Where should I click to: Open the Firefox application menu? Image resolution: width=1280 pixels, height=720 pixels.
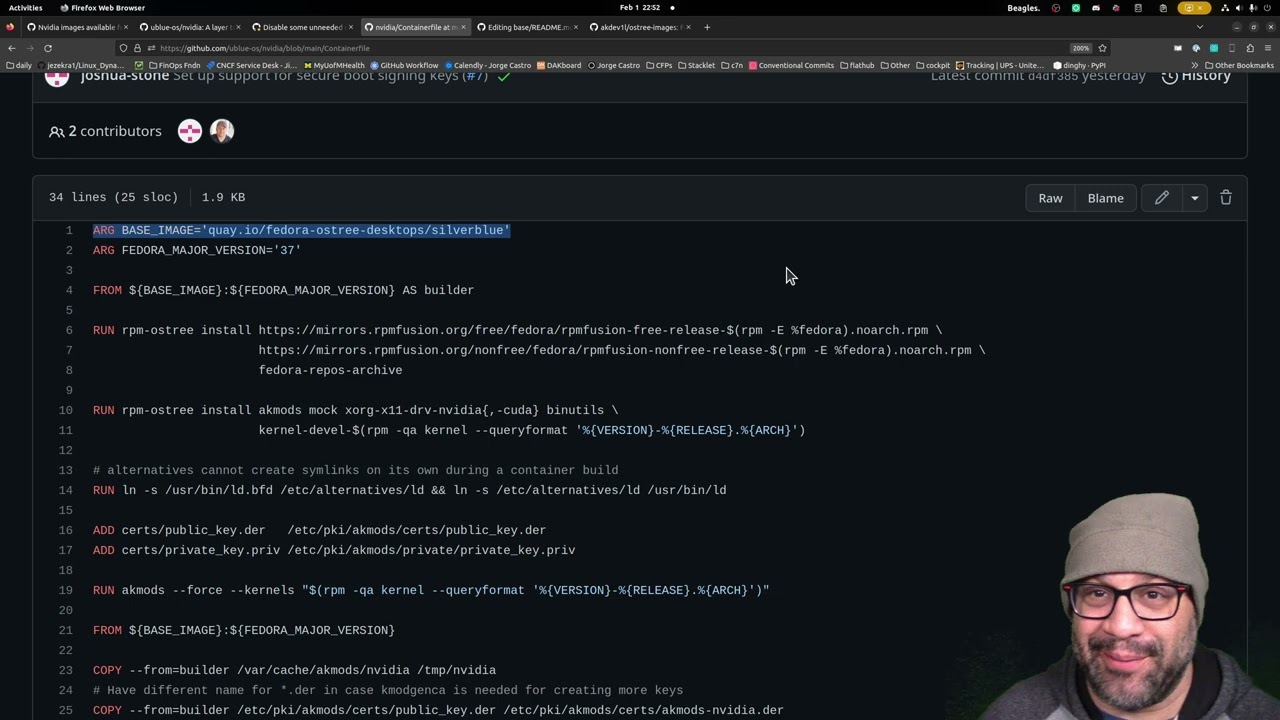[1268, 48]
